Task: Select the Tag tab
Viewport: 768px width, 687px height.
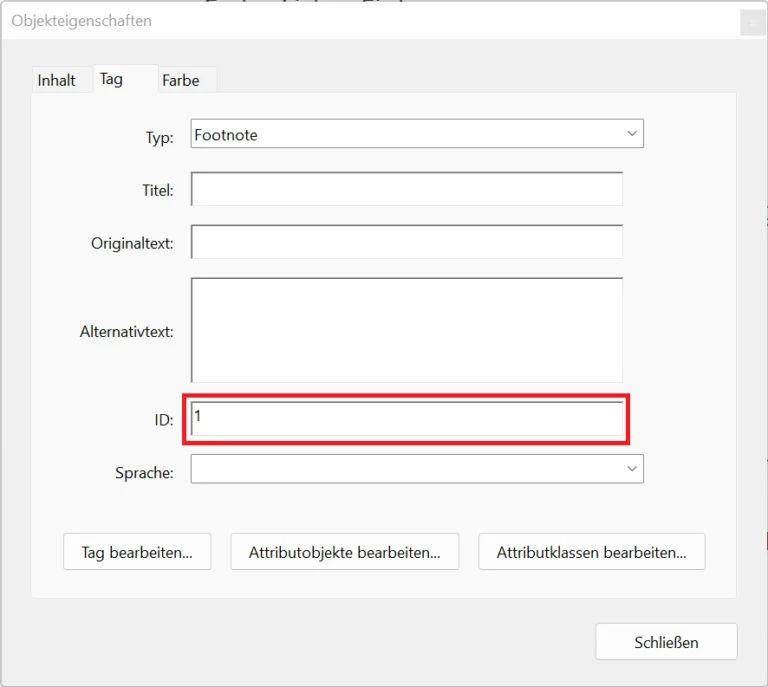Action: coord(111,79)
